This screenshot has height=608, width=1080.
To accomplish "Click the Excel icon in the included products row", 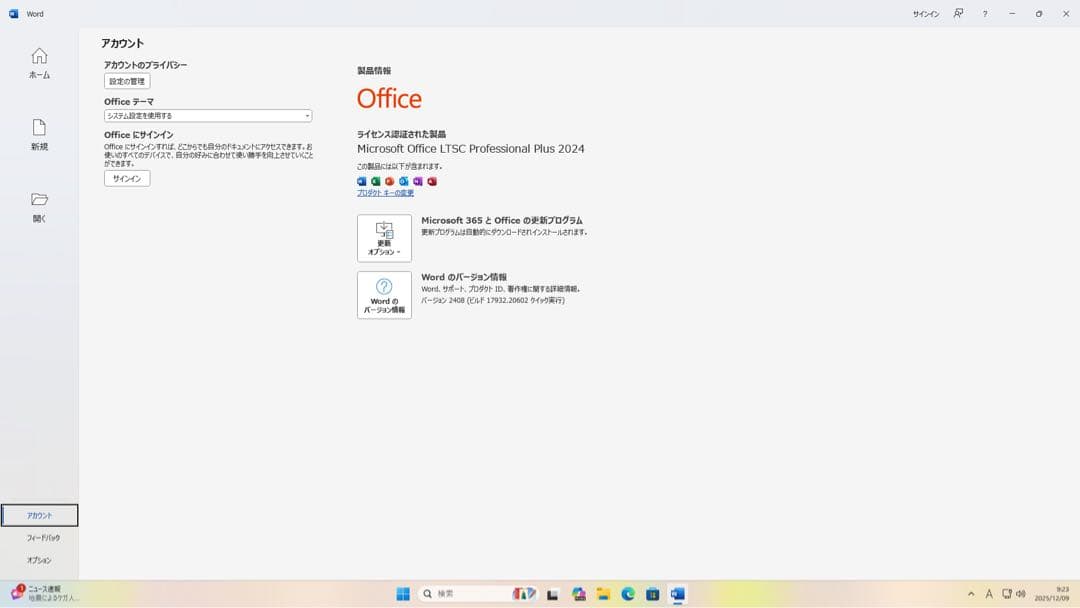I will point(376,181).
